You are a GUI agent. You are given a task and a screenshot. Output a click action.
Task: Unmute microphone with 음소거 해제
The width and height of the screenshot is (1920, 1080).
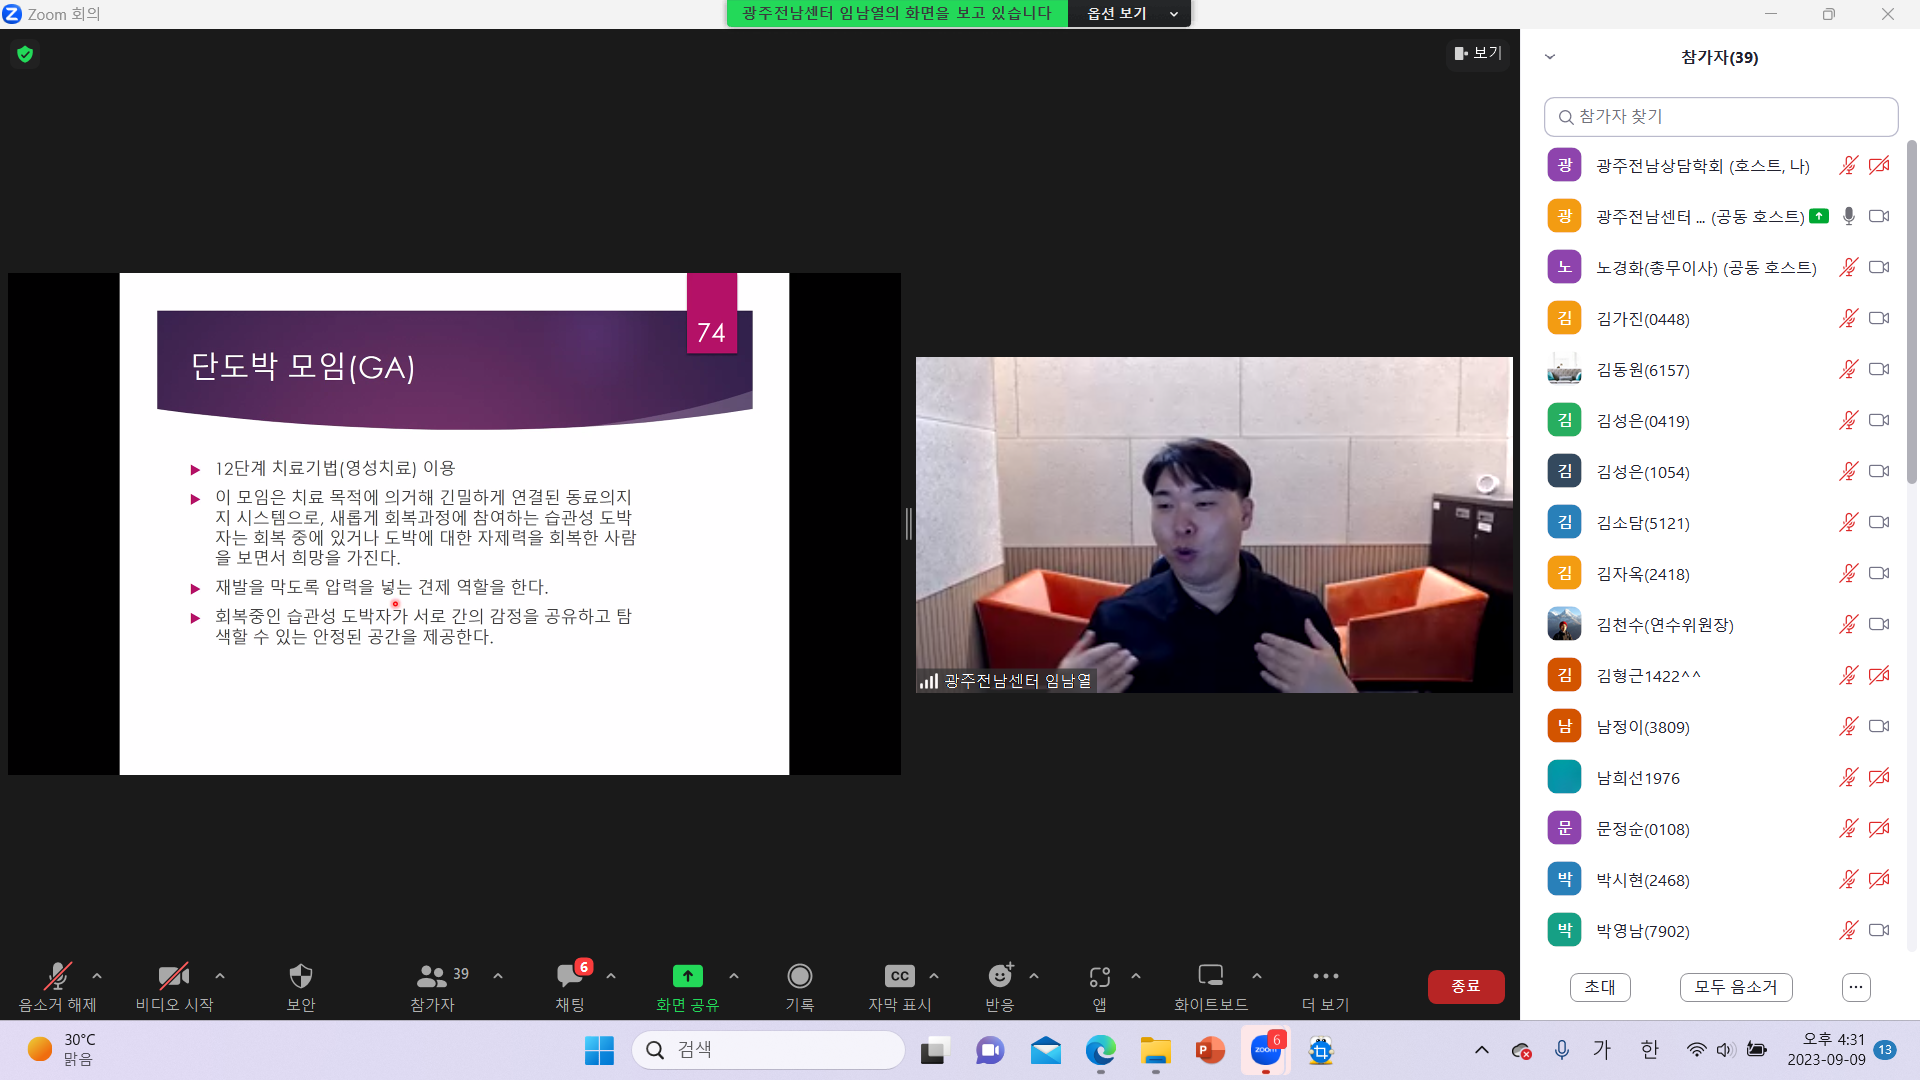point(57,977)
